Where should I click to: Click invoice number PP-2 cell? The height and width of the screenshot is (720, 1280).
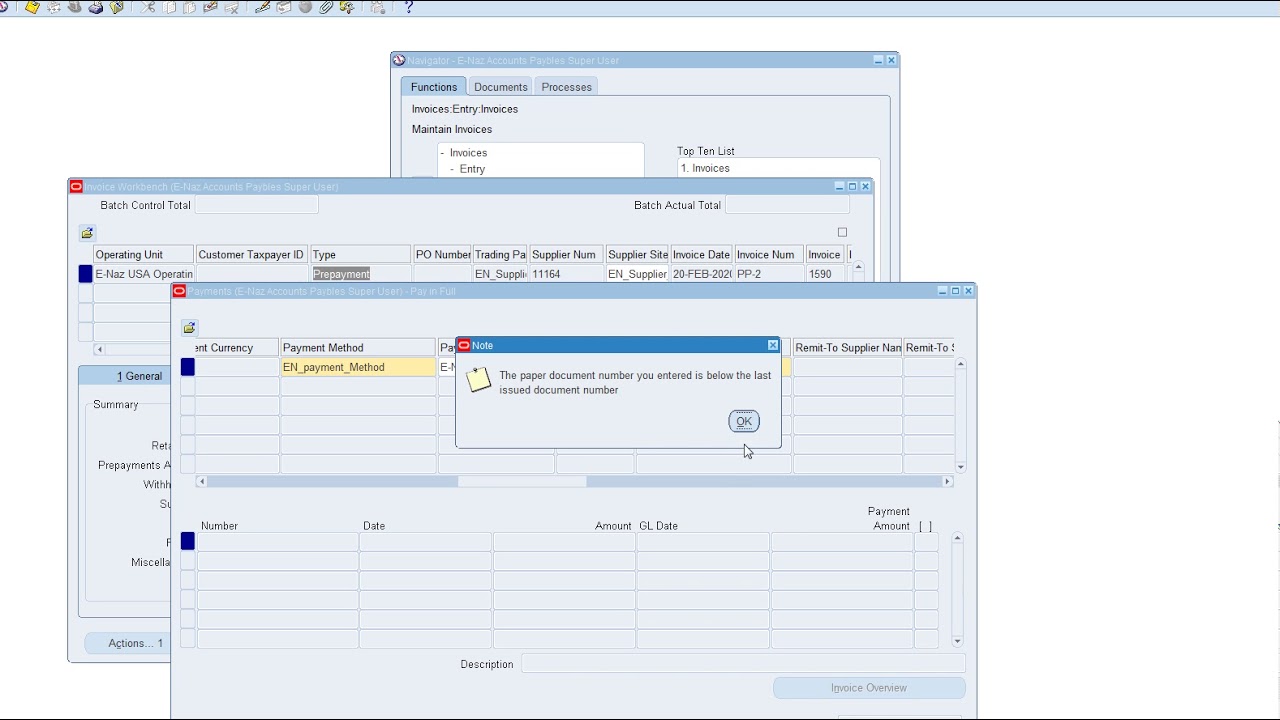pos(769,274)
